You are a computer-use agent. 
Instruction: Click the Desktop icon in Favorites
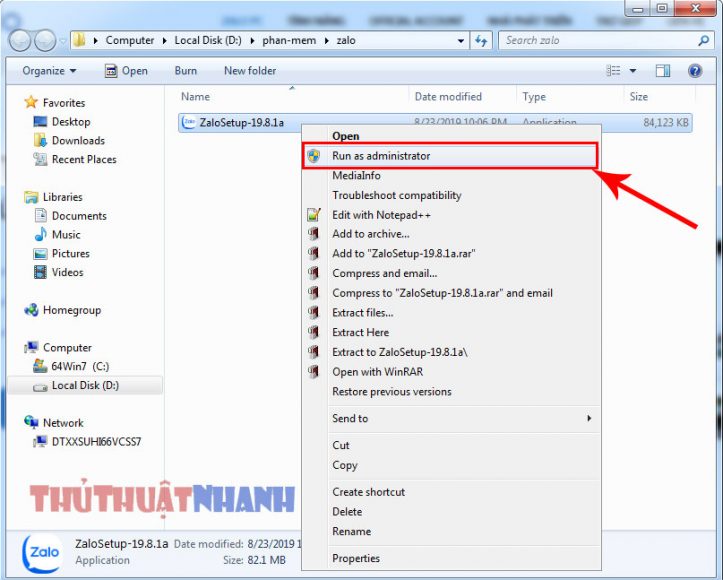point(40,121)
